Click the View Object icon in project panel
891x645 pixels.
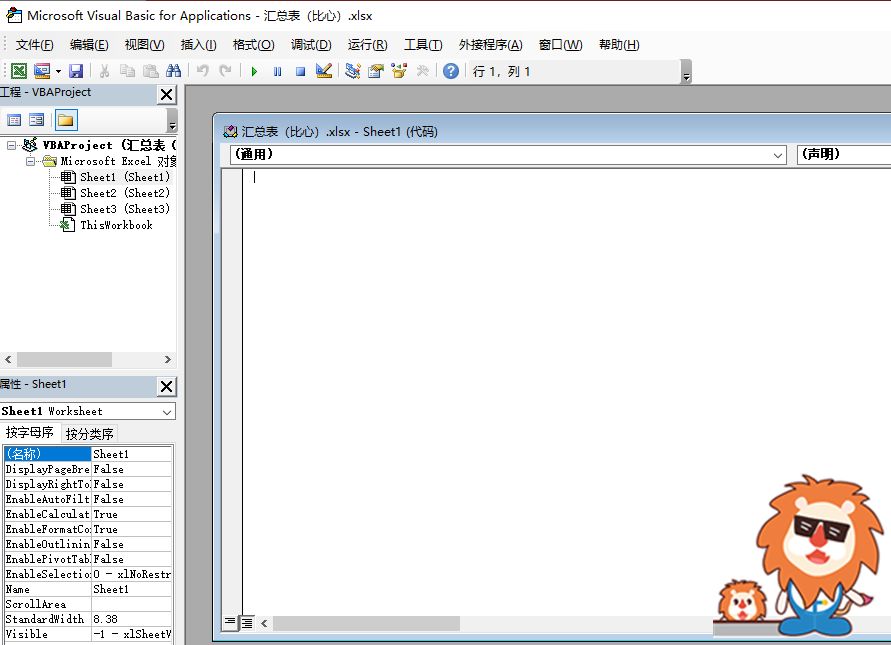tap(36, 120)
